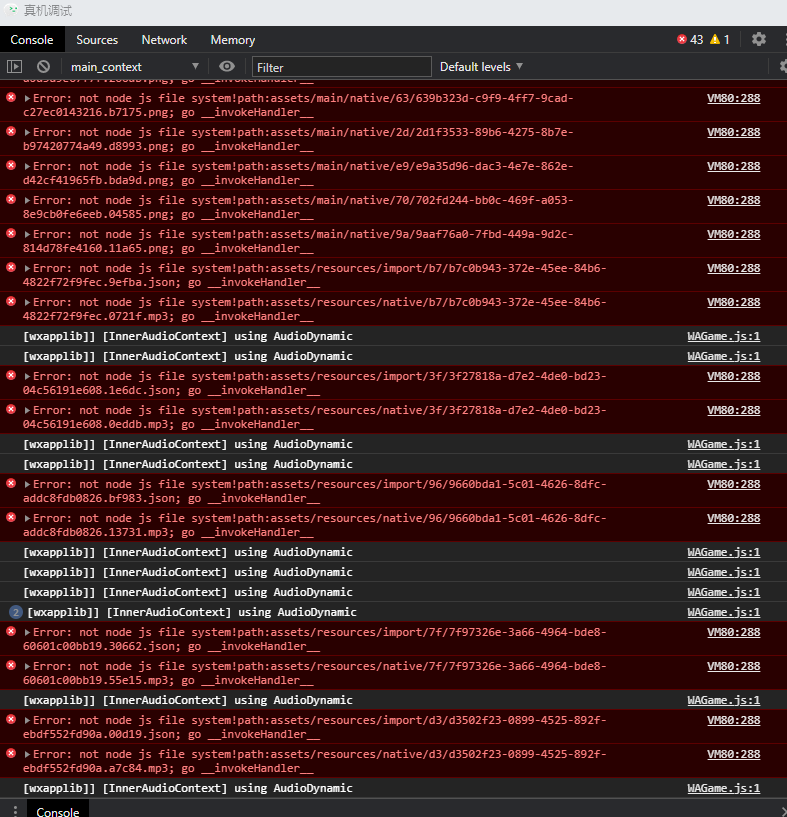Click red error icon of native/96 mp3 row
Screen dimensions: 787x817
pyautogui.click(x=11, y=517)
